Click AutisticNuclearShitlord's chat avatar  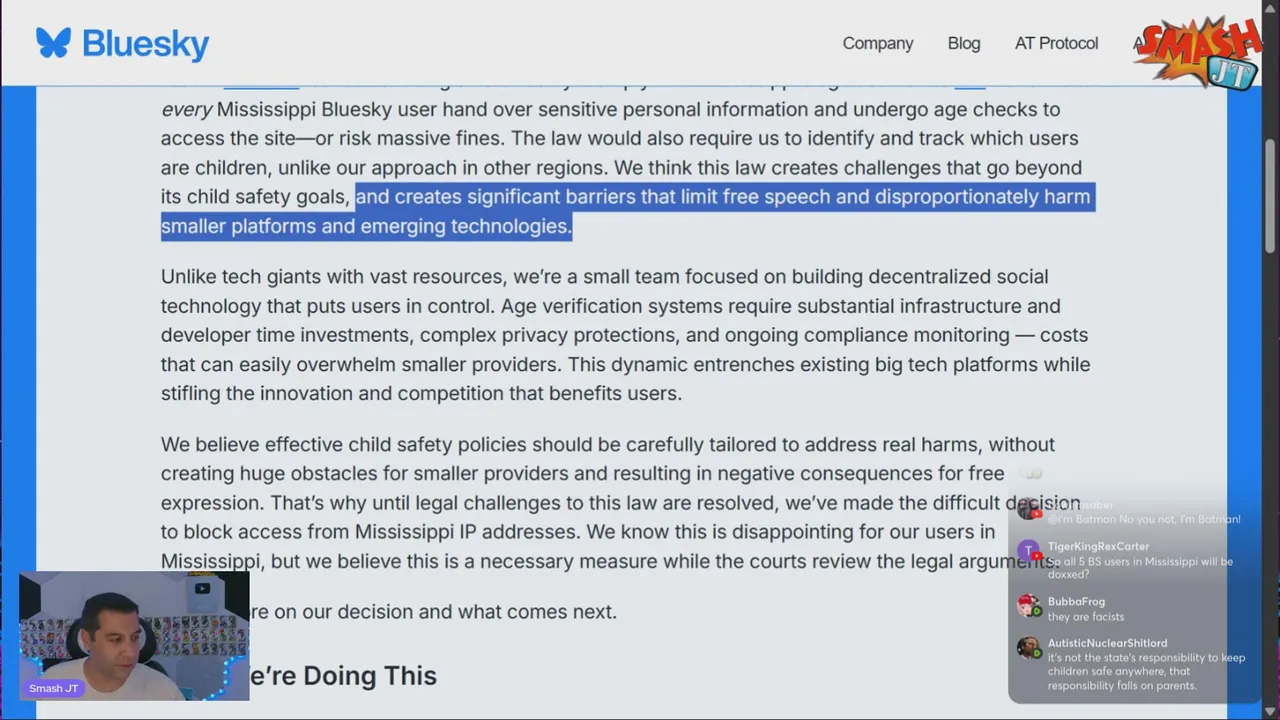tap(1028, 648)
